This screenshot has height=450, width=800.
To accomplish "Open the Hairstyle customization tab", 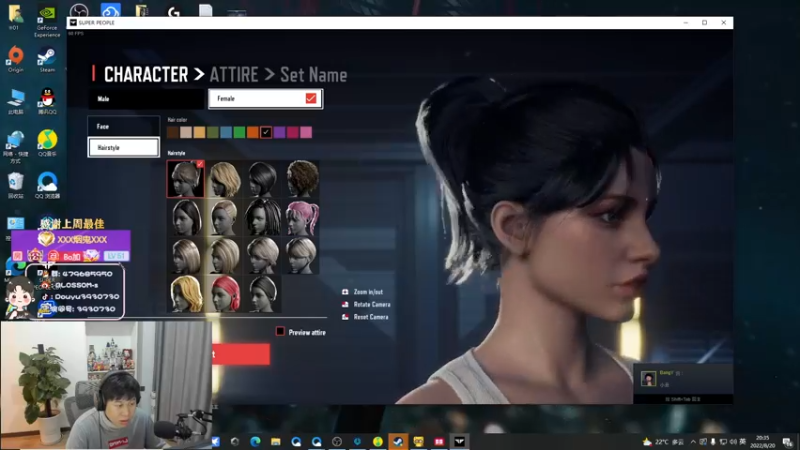I will click(123, 147).
